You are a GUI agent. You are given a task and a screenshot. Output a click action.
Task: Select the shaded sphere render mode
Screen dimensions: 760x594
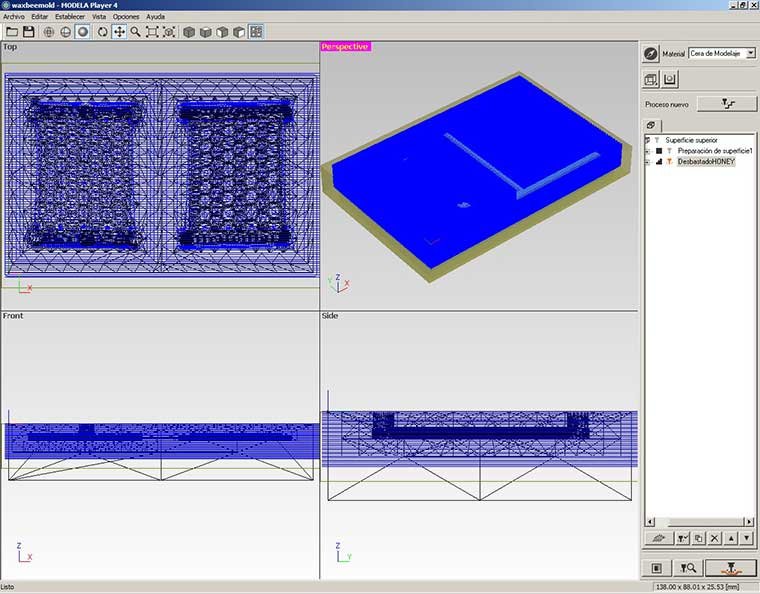pos(82,32)
